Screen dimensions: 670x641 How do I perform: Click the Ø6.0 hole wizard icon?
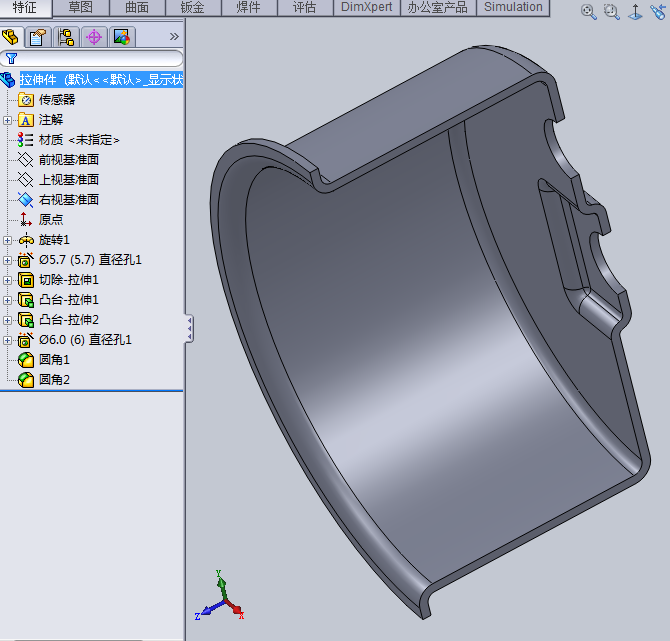click(26, 340)
